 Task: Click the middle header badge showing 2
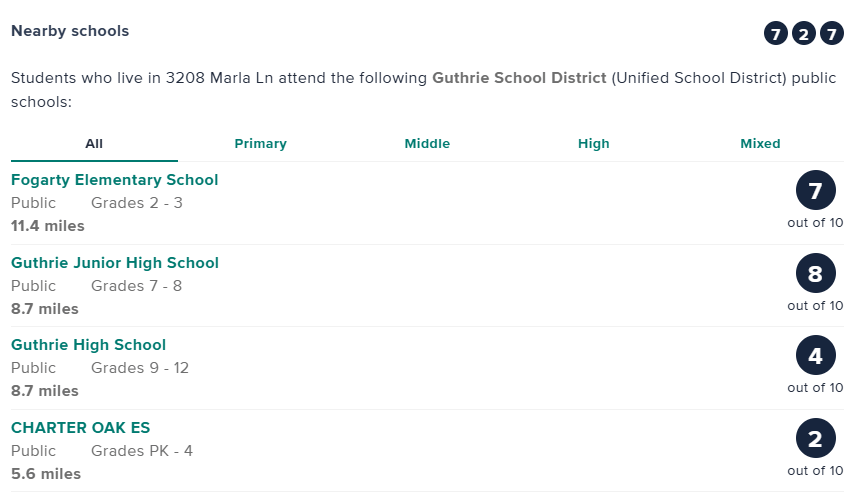coord(804,34)
